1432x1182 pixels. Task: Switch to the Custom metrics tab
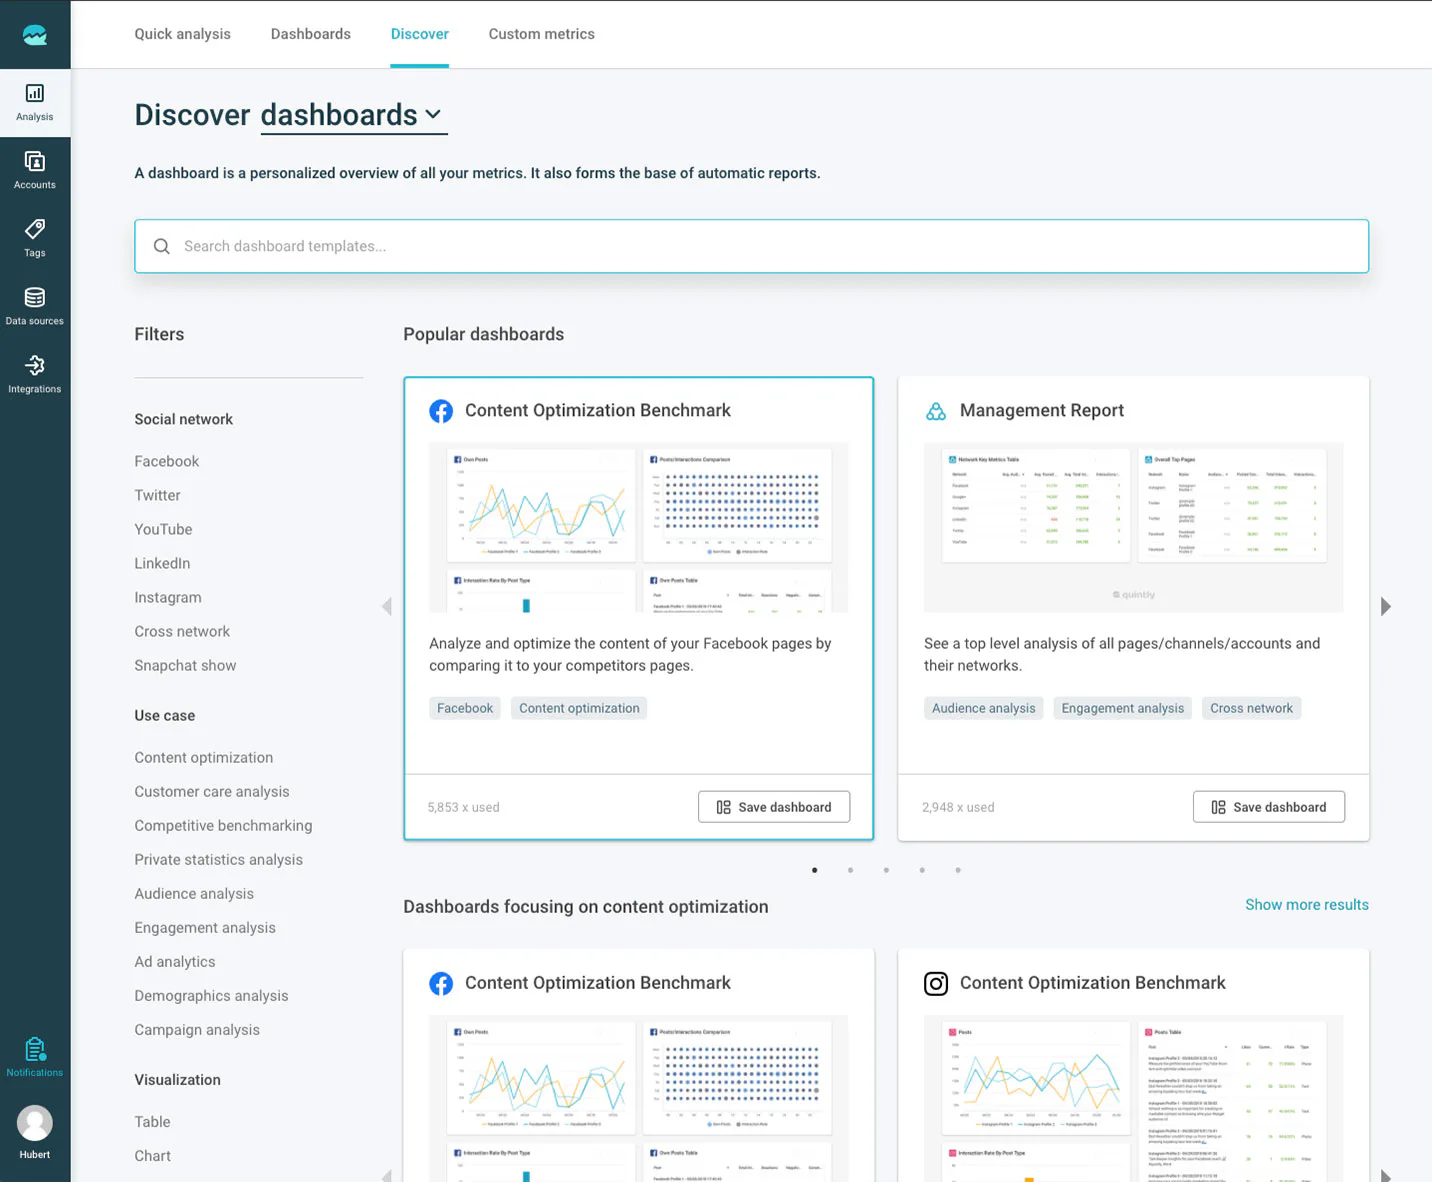coord(541,34)
